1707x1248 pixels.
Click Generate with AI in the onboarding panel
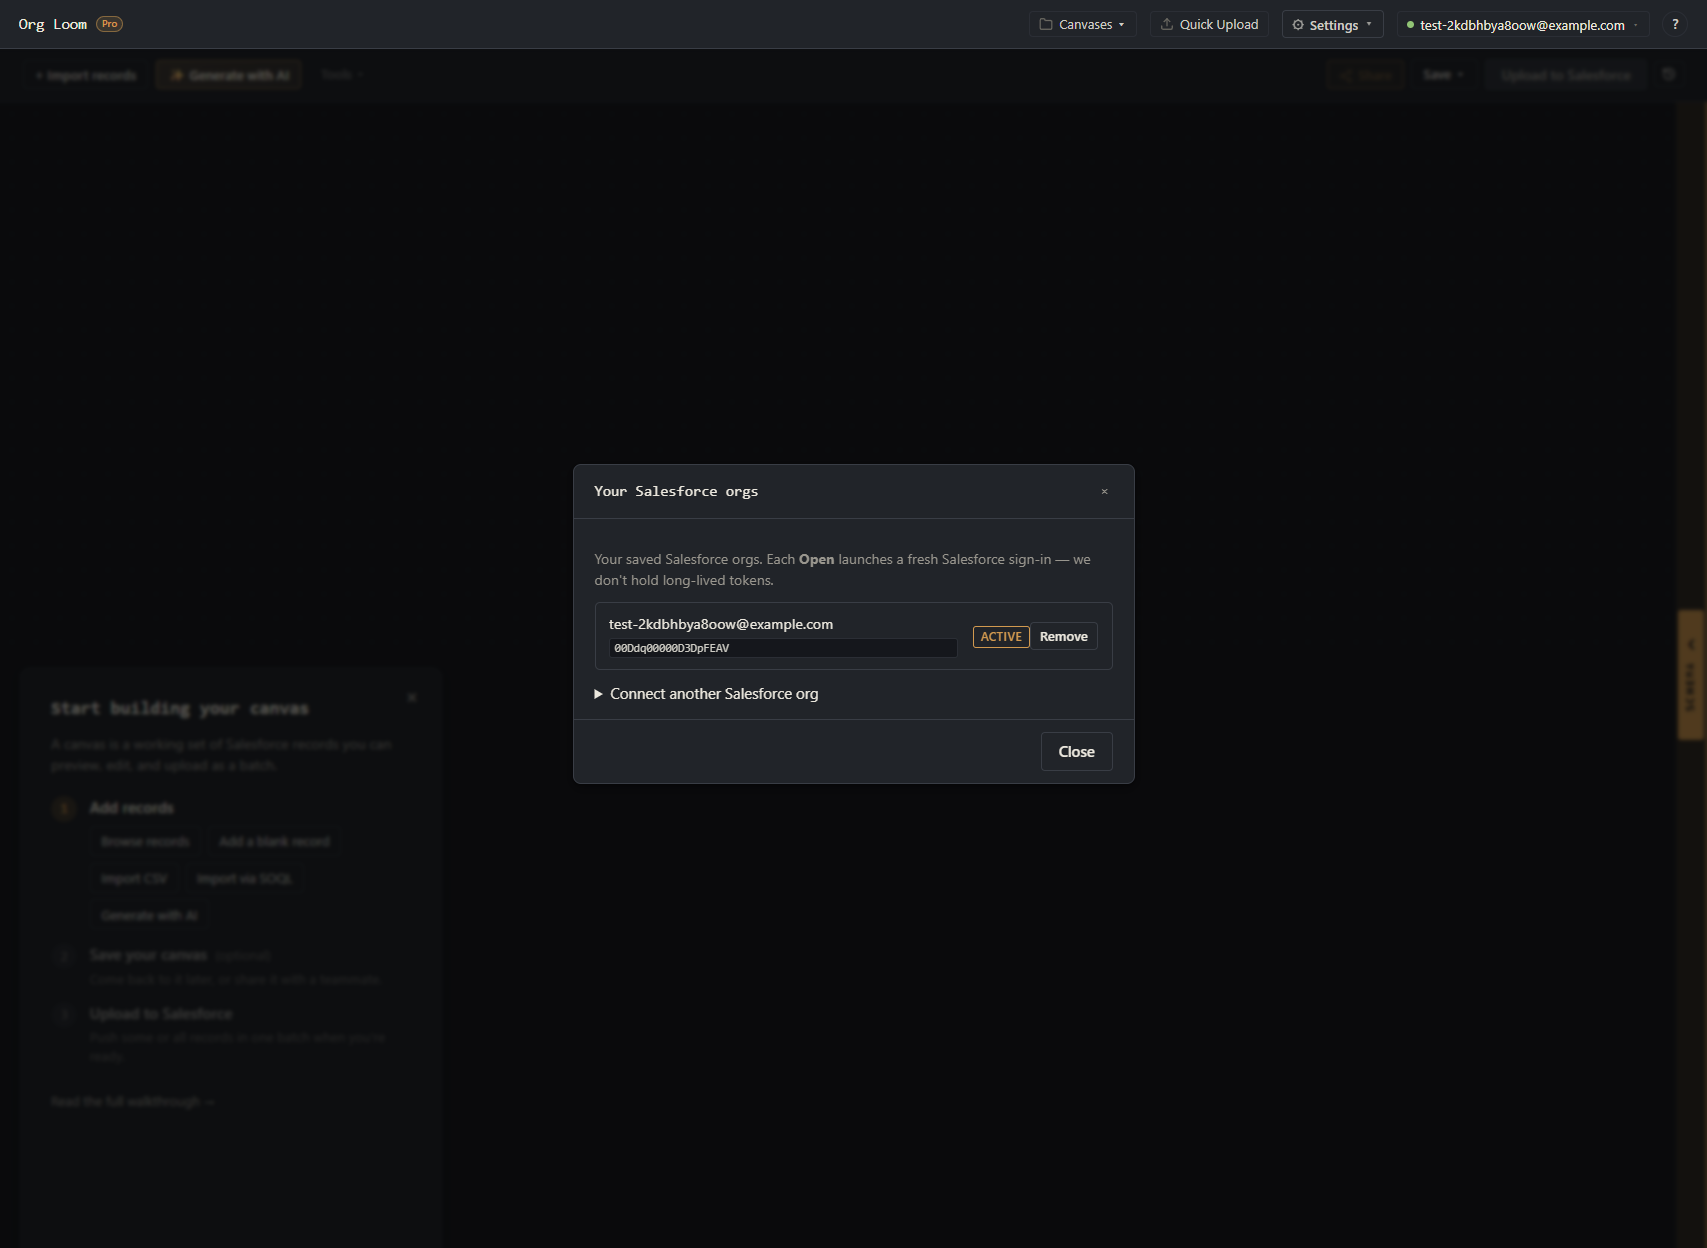point(149,915)
